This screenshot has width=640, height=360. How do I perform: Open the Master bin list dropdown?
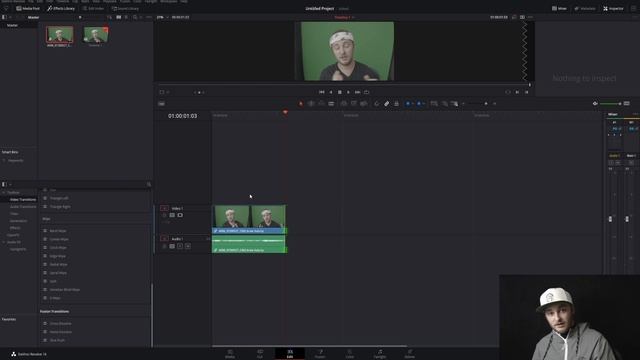(80, 17)
